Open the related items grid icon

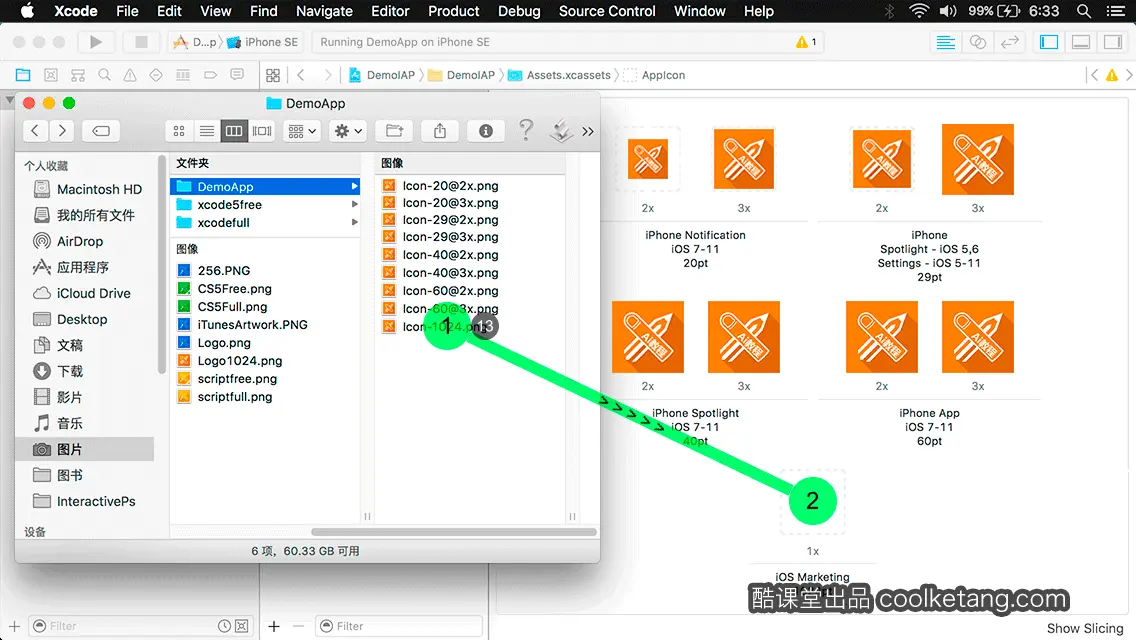tap(273, 75)
